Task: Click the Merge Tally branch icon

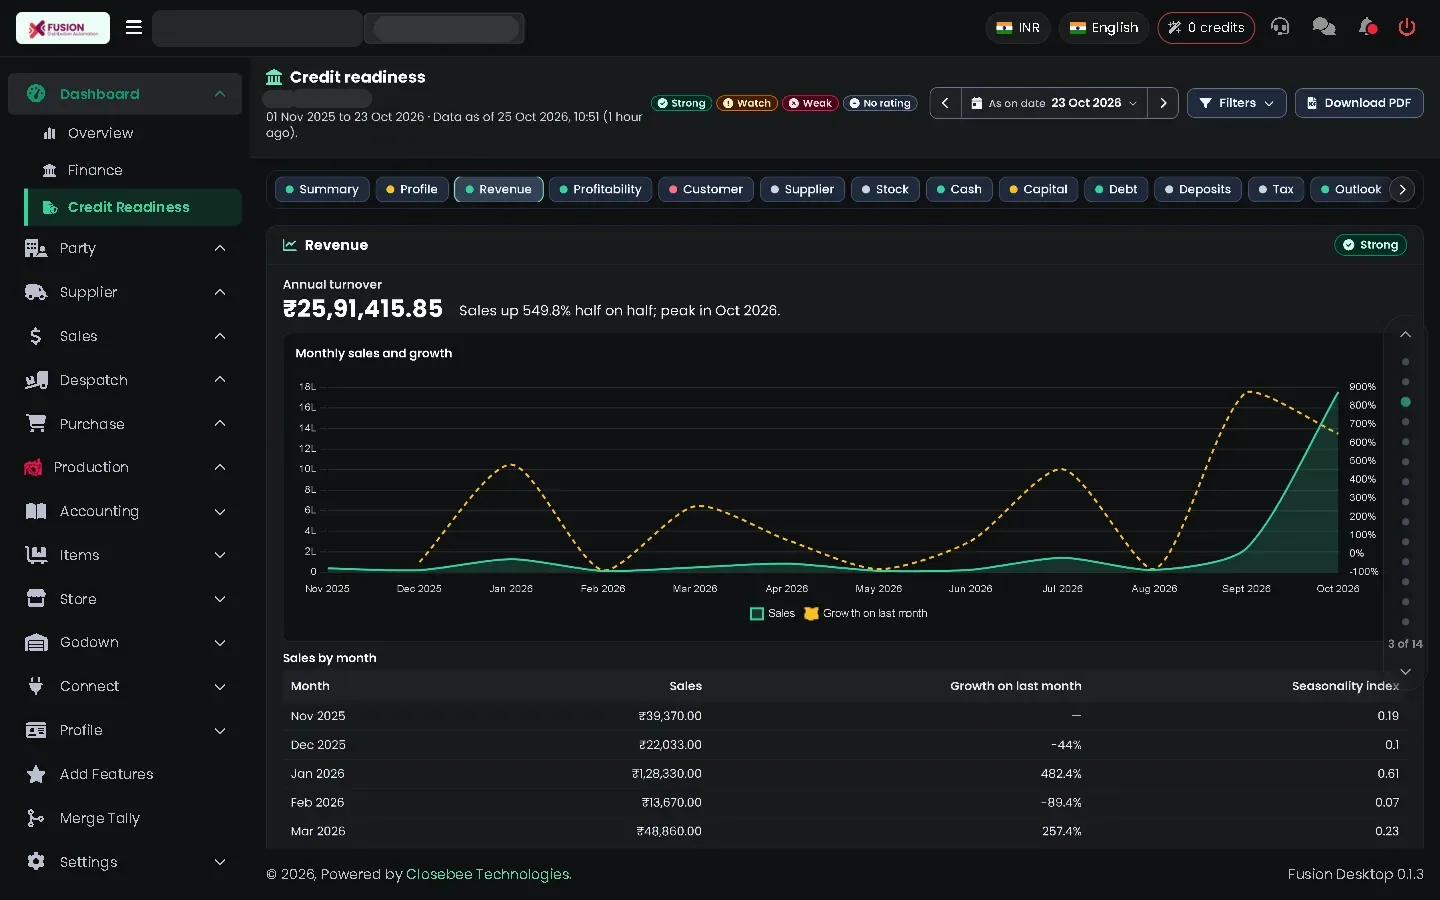Action: tap(36, 818)
